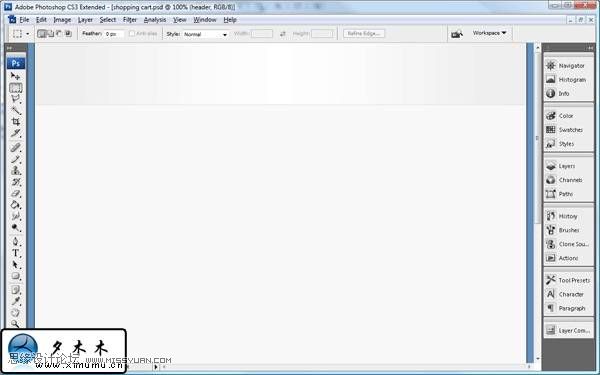Select the Move tool
This screenshot has width=600, height=375.
[15, 76]
